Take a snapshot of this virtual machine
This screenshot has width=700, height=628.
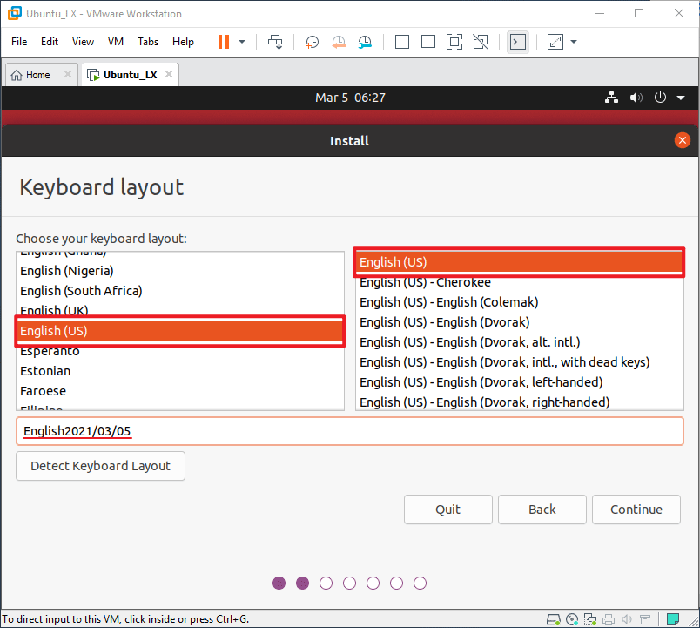[312, 42]
